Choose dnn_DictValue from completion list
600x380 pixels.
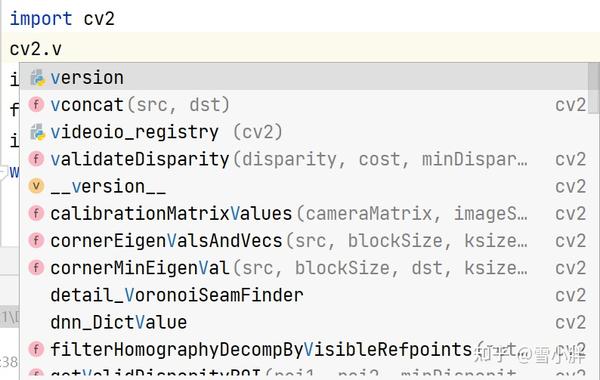(304, 322)
